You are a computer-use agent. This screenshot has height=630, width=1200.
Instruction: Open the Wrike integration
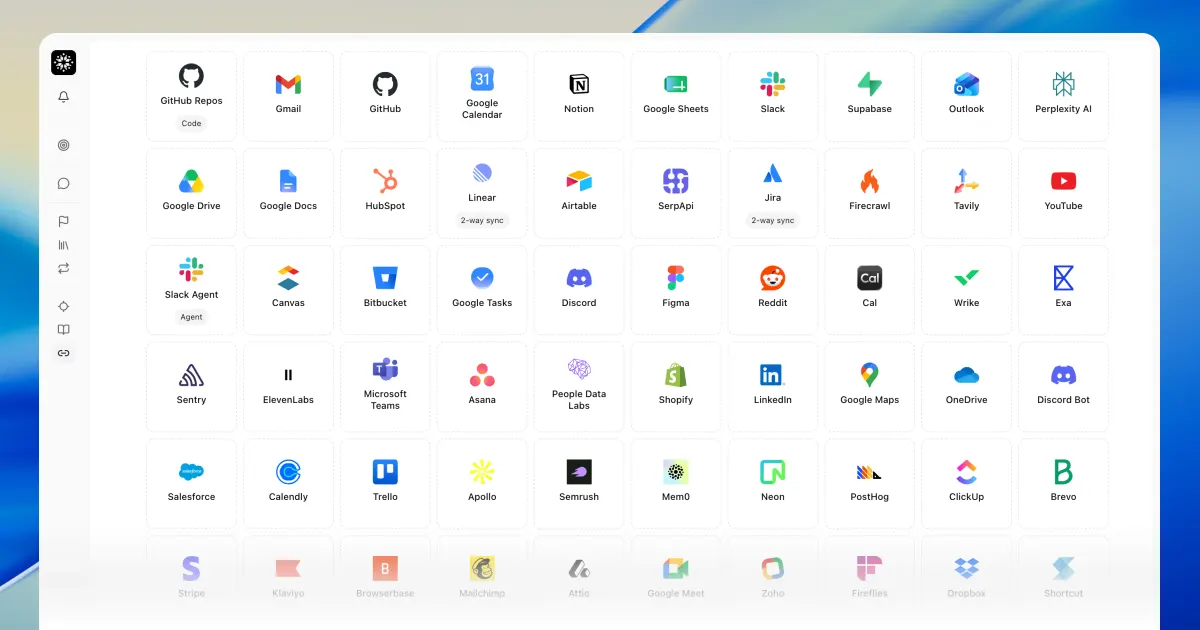tap(967, 290)
